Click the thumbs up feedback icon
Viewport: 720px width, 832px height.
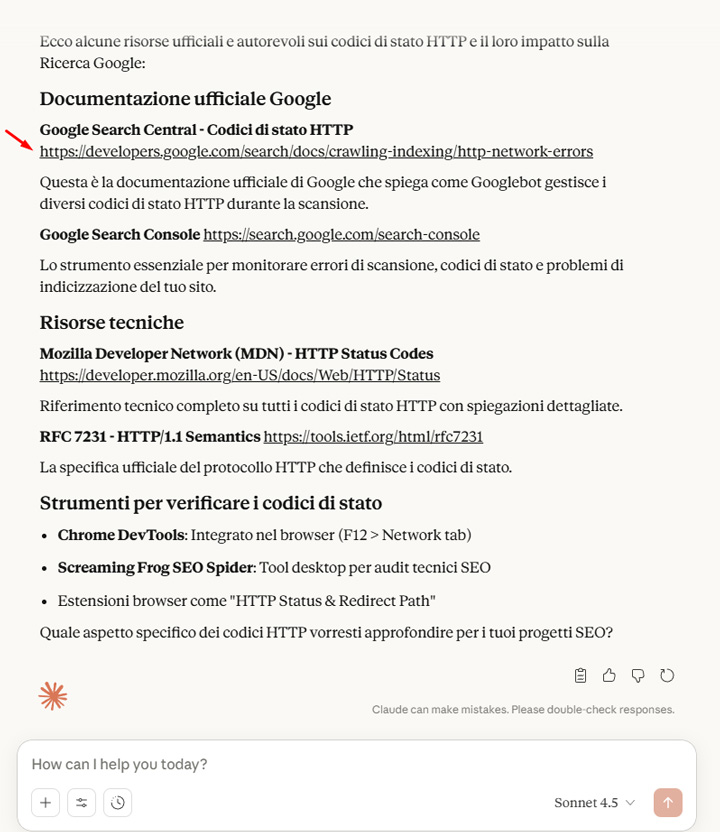pyautogui.click(x=609, y=675)
